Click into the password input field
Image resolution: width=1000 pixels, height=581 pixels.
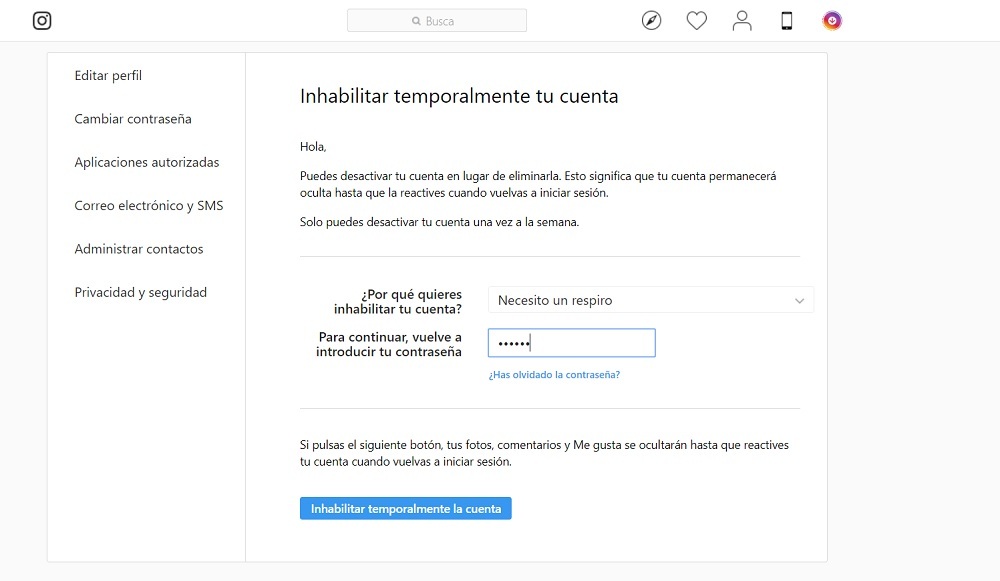coord(571,342)
